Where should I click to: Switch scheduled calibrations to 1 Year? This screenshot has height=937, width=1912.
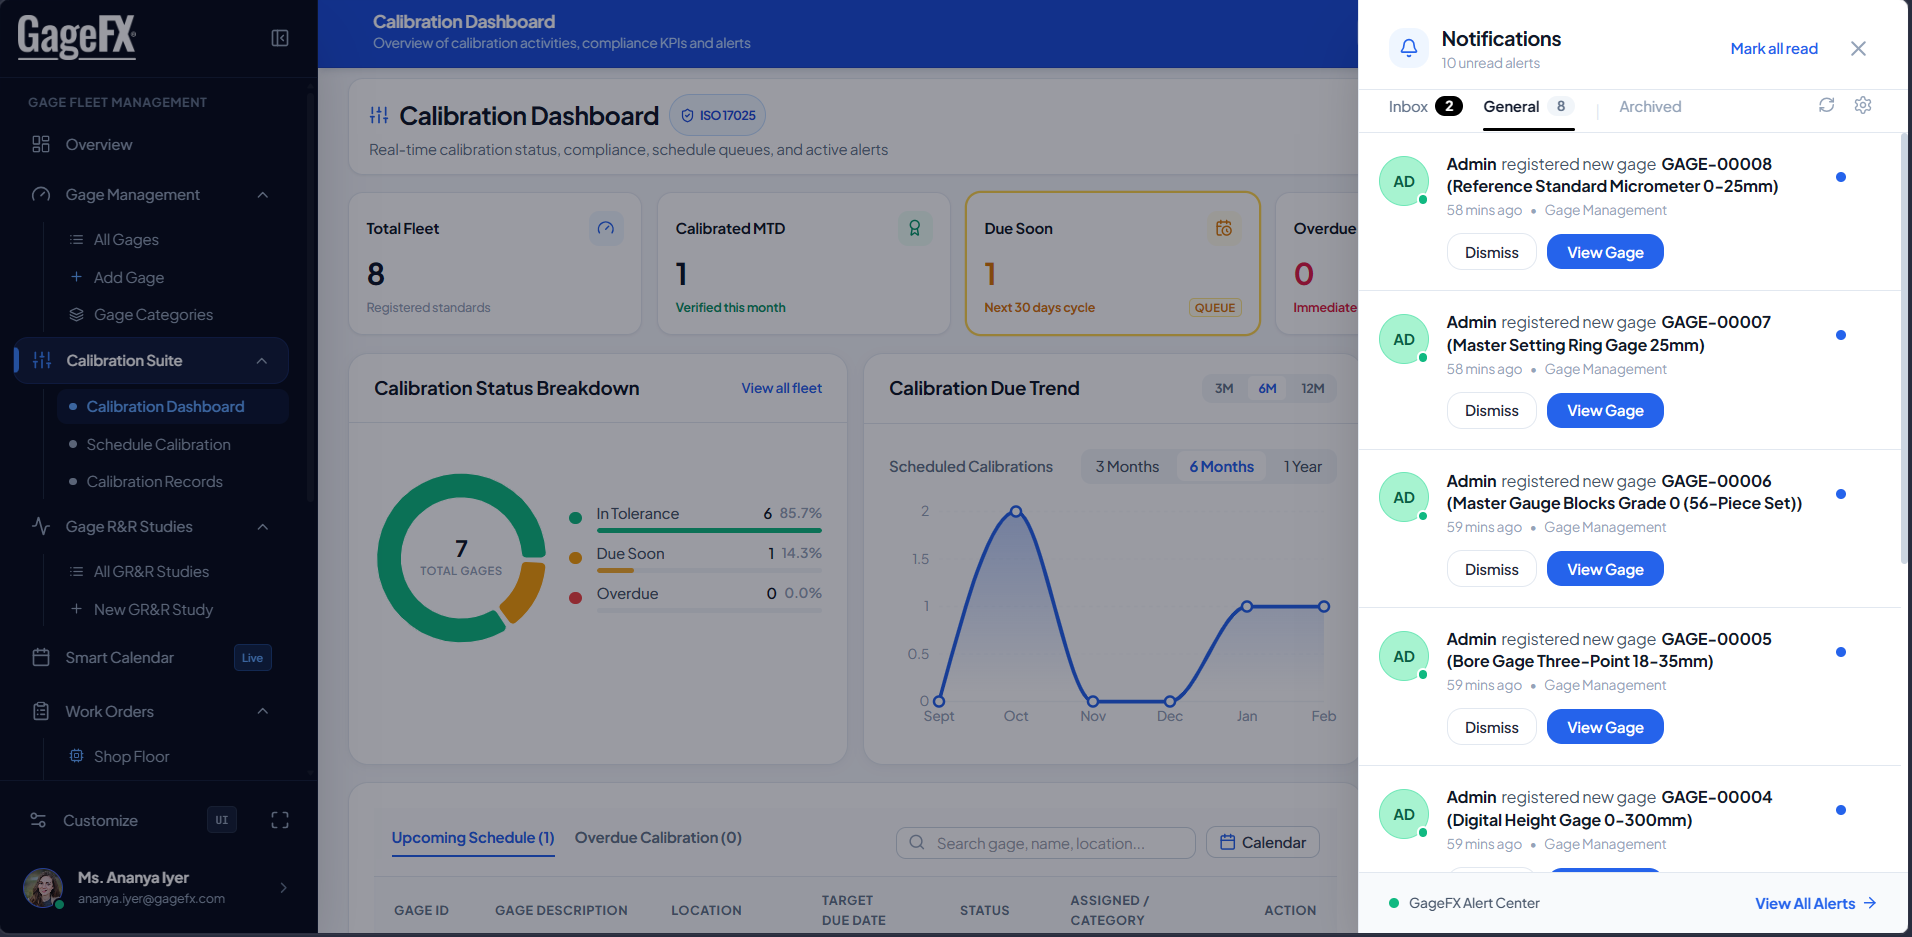(x=1303, y=466)
